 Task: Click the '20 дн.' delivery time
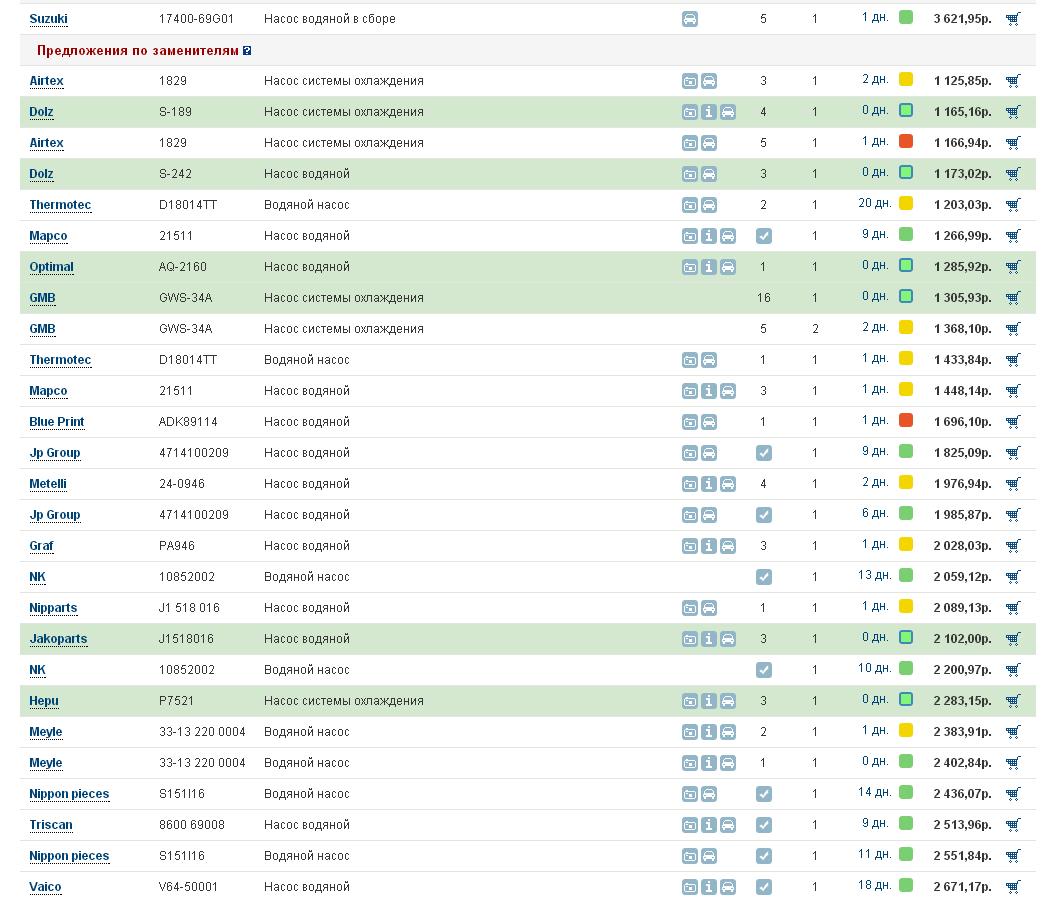pyautogui.click(x=875, y=204)
